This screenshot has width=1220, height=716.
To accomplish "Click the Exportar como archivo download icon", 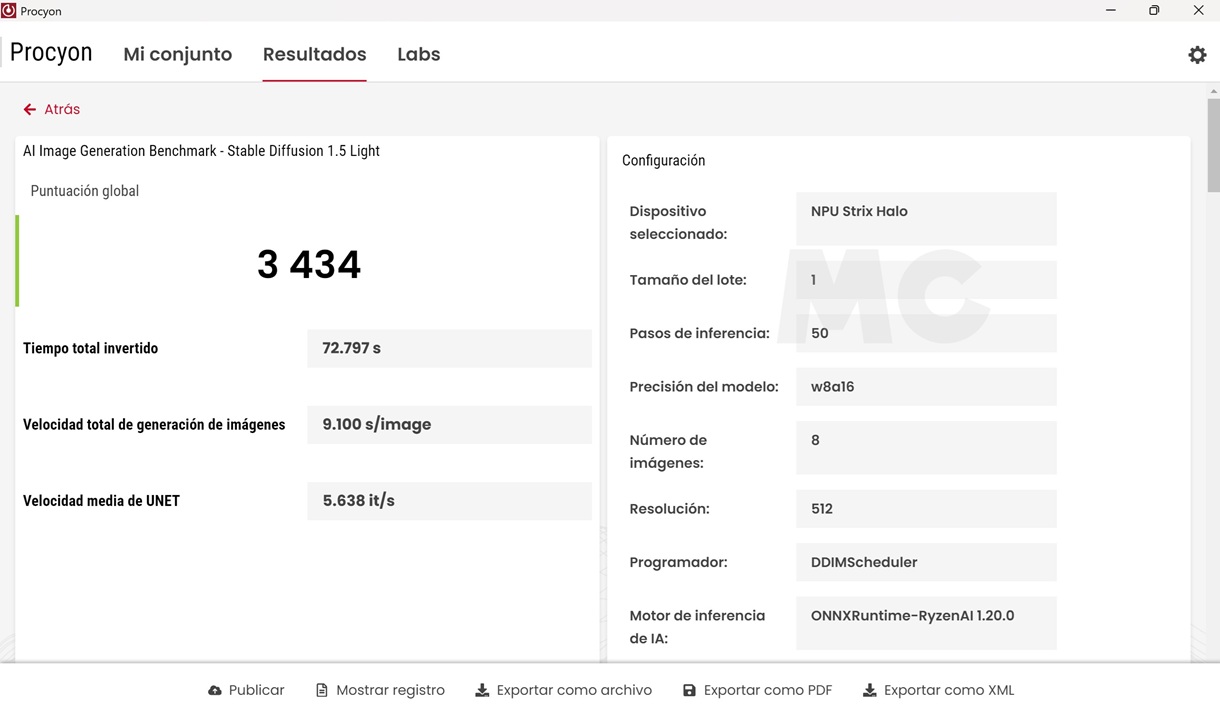I will point(482,691).
